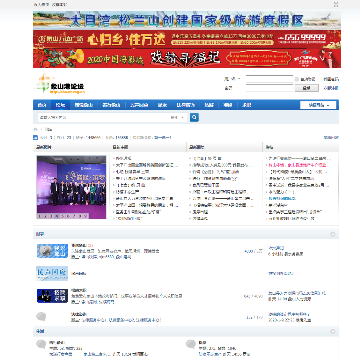Open the 2020中国海影城 banner ad
Image resolution: width=360 pixels, height=360 pixels.
[187, 58]
